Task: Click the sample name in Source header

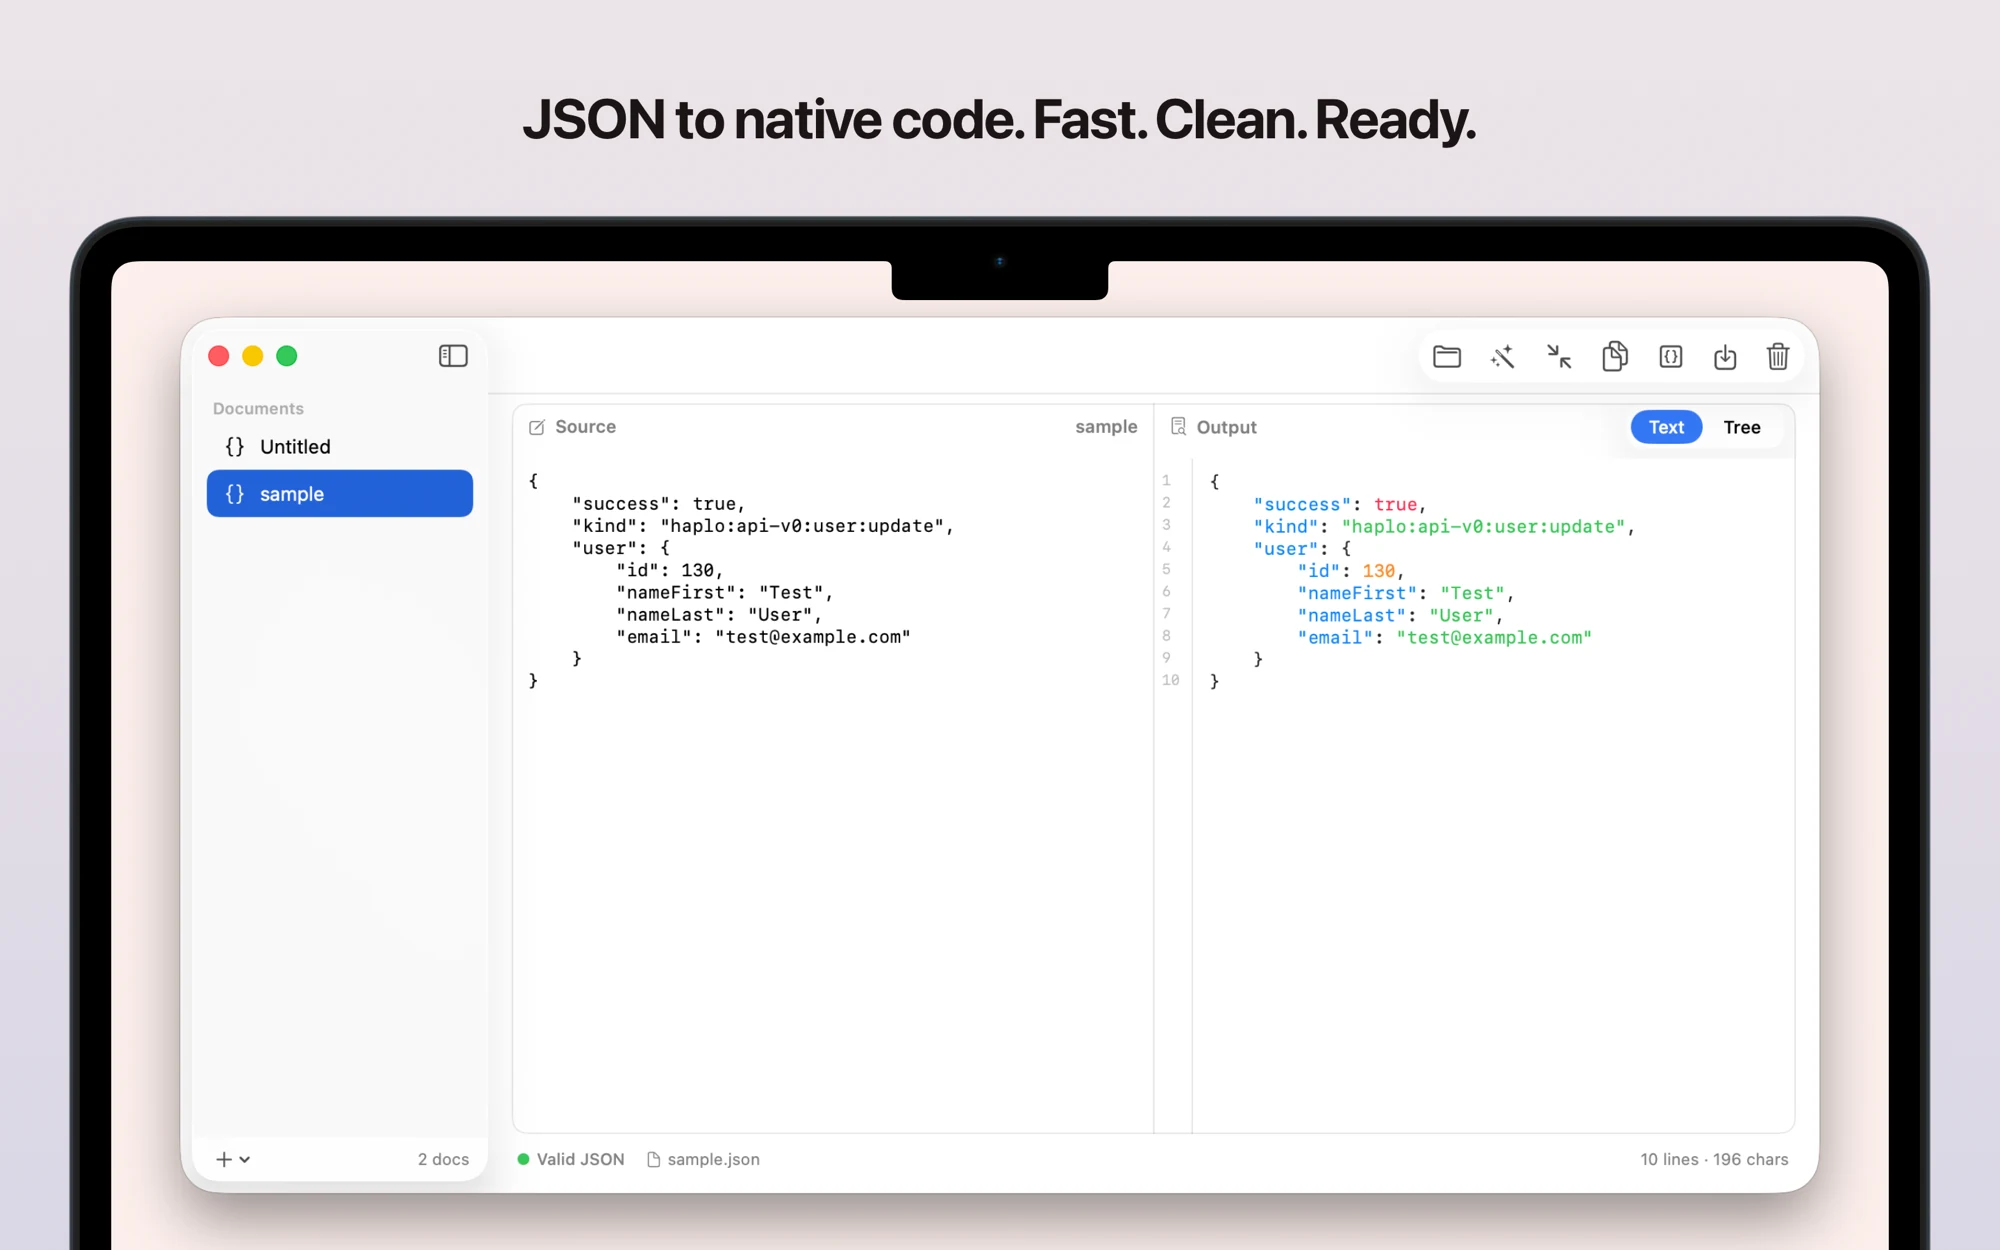Action: 1106,427
